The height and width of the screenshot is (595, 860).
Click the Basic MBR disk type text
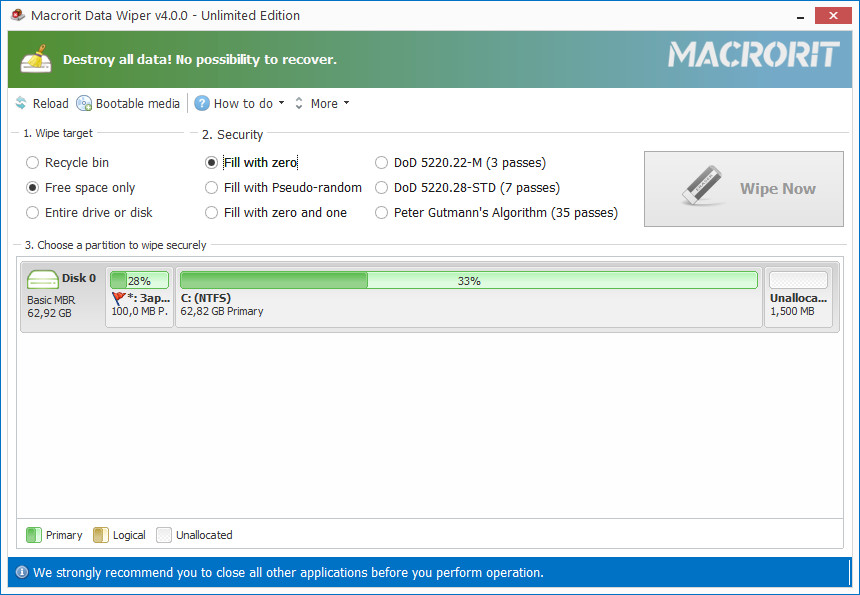click(51, 300)
